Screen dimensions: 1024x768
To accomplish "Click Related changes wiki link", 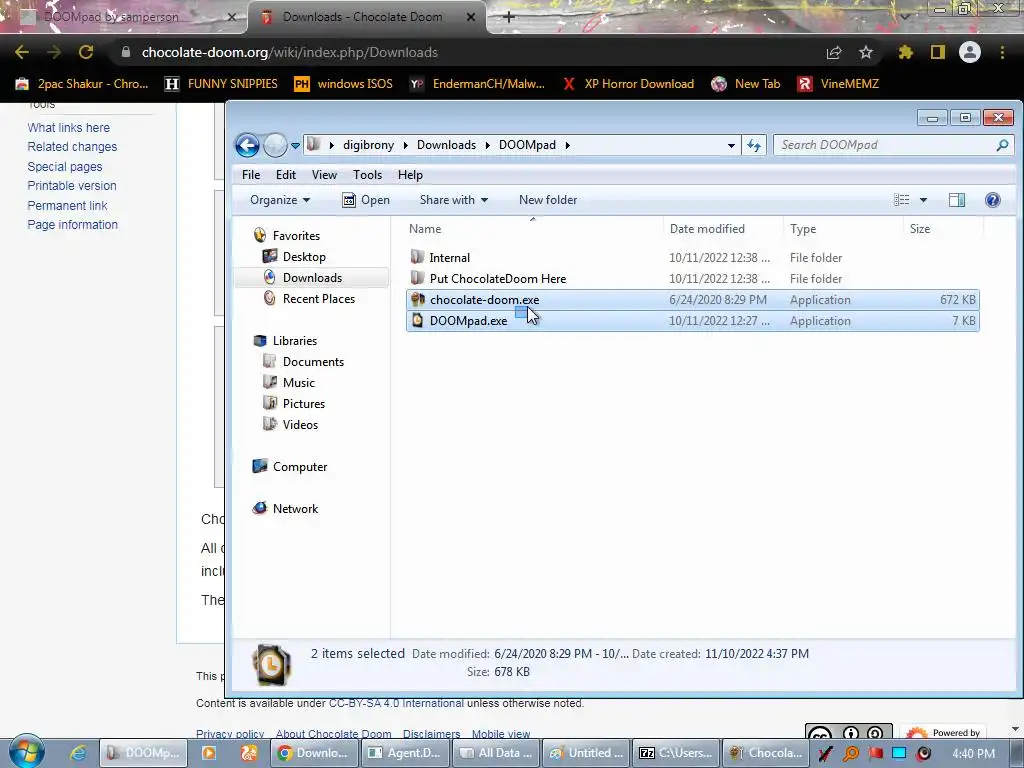I will tap(72, 147).
